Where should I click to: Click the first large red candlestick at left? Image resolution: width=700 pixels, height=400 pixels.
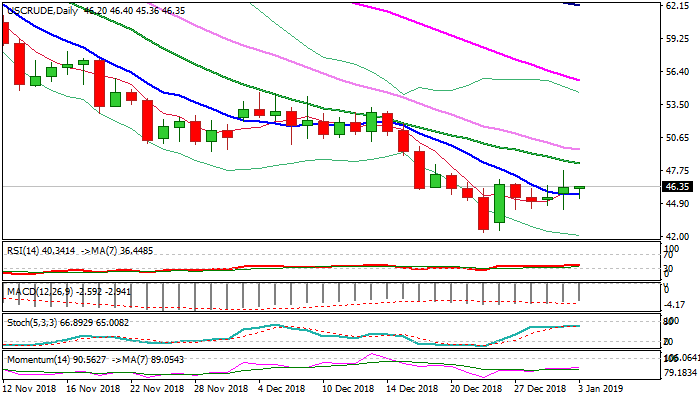[19, 63]
